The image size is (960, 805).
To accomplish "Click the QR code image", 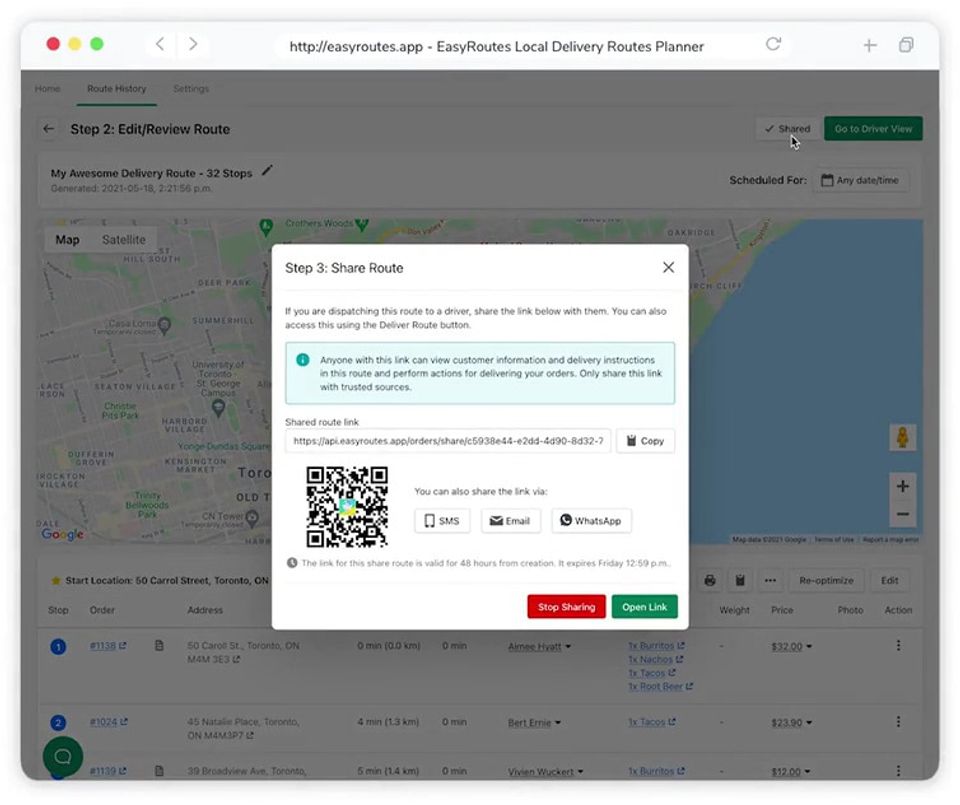I will pos(347,507).
